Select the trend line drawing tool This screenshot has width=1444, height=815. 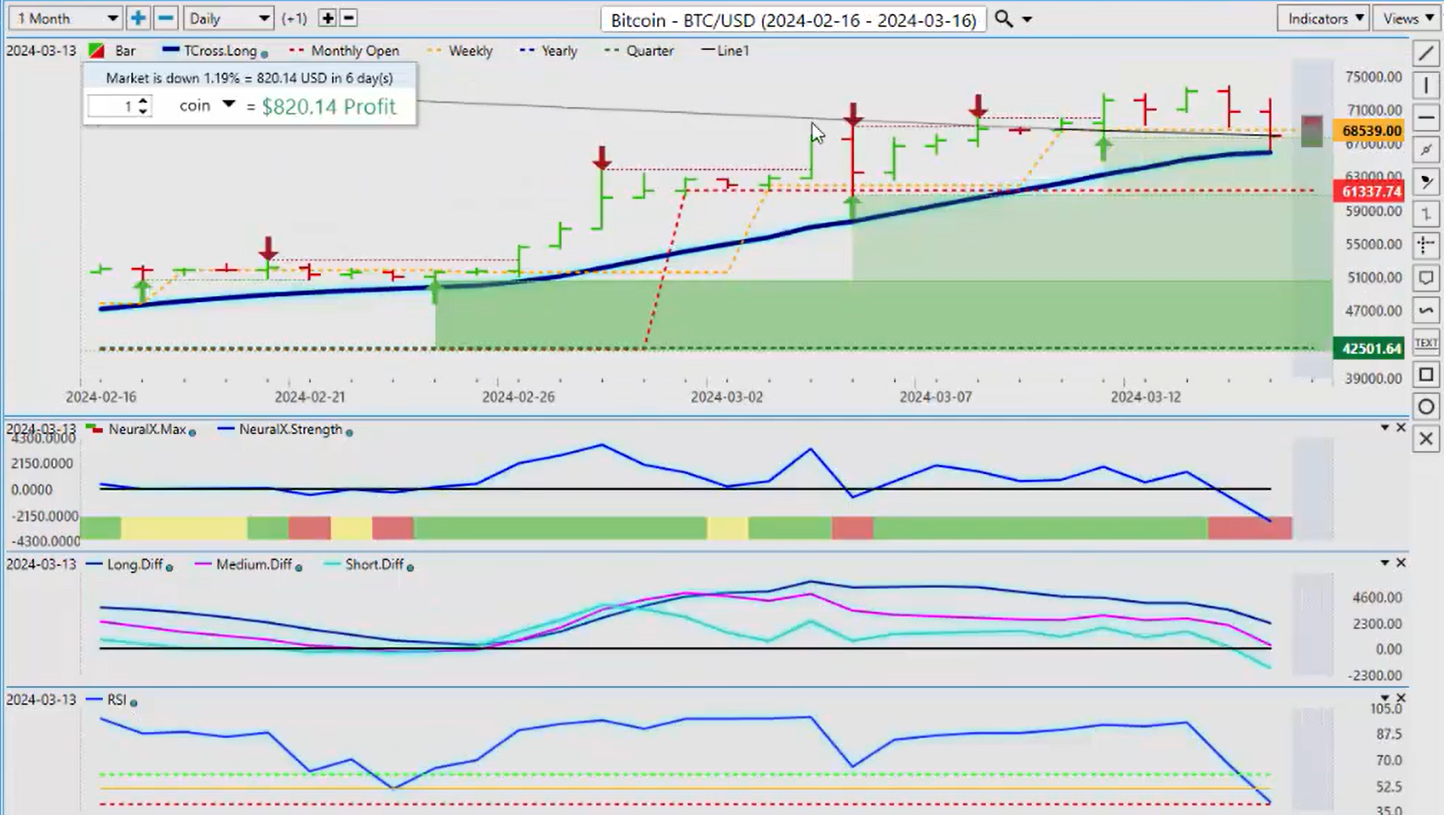(x=1426, y=53)
